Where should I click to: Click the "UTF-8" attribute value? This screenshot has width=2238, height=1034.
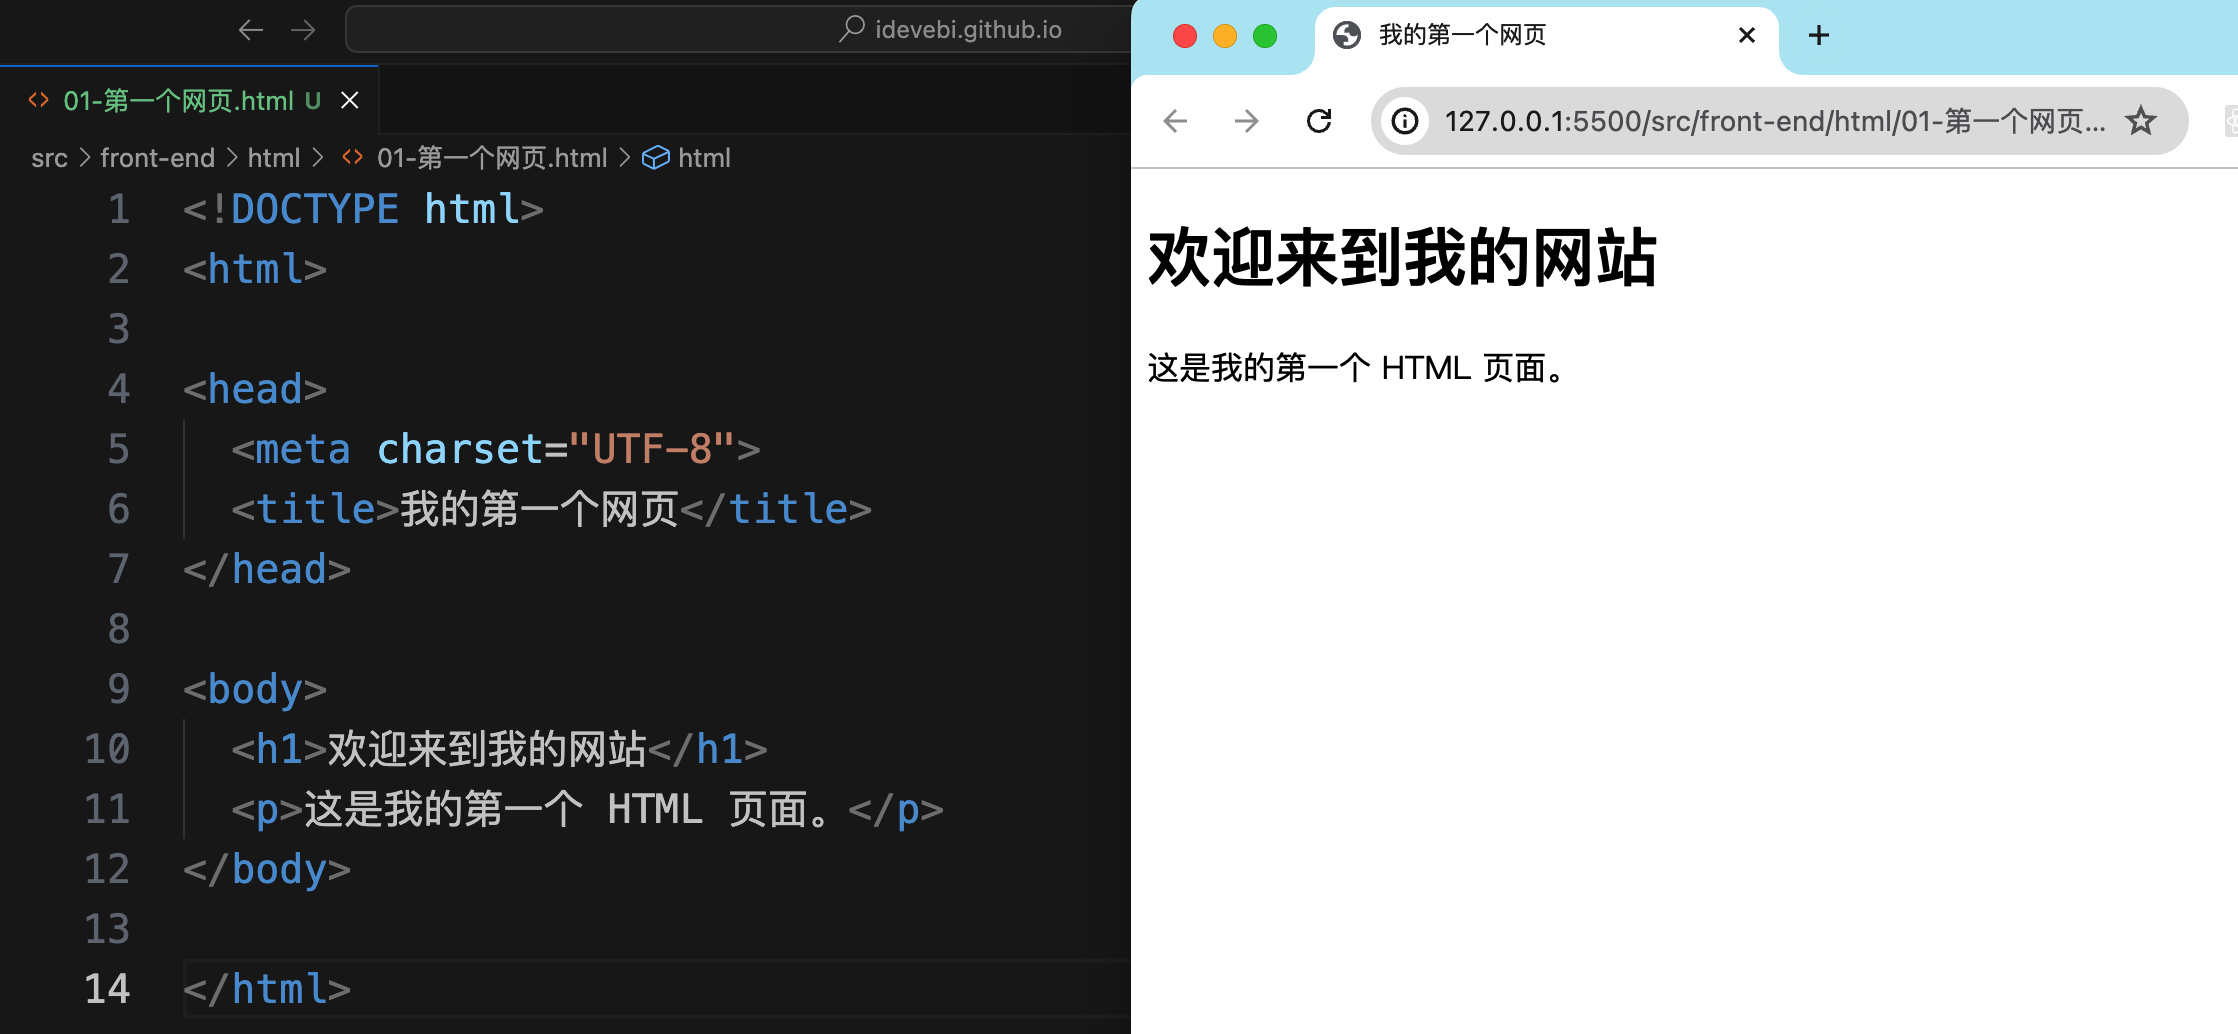tap(652, 449)
